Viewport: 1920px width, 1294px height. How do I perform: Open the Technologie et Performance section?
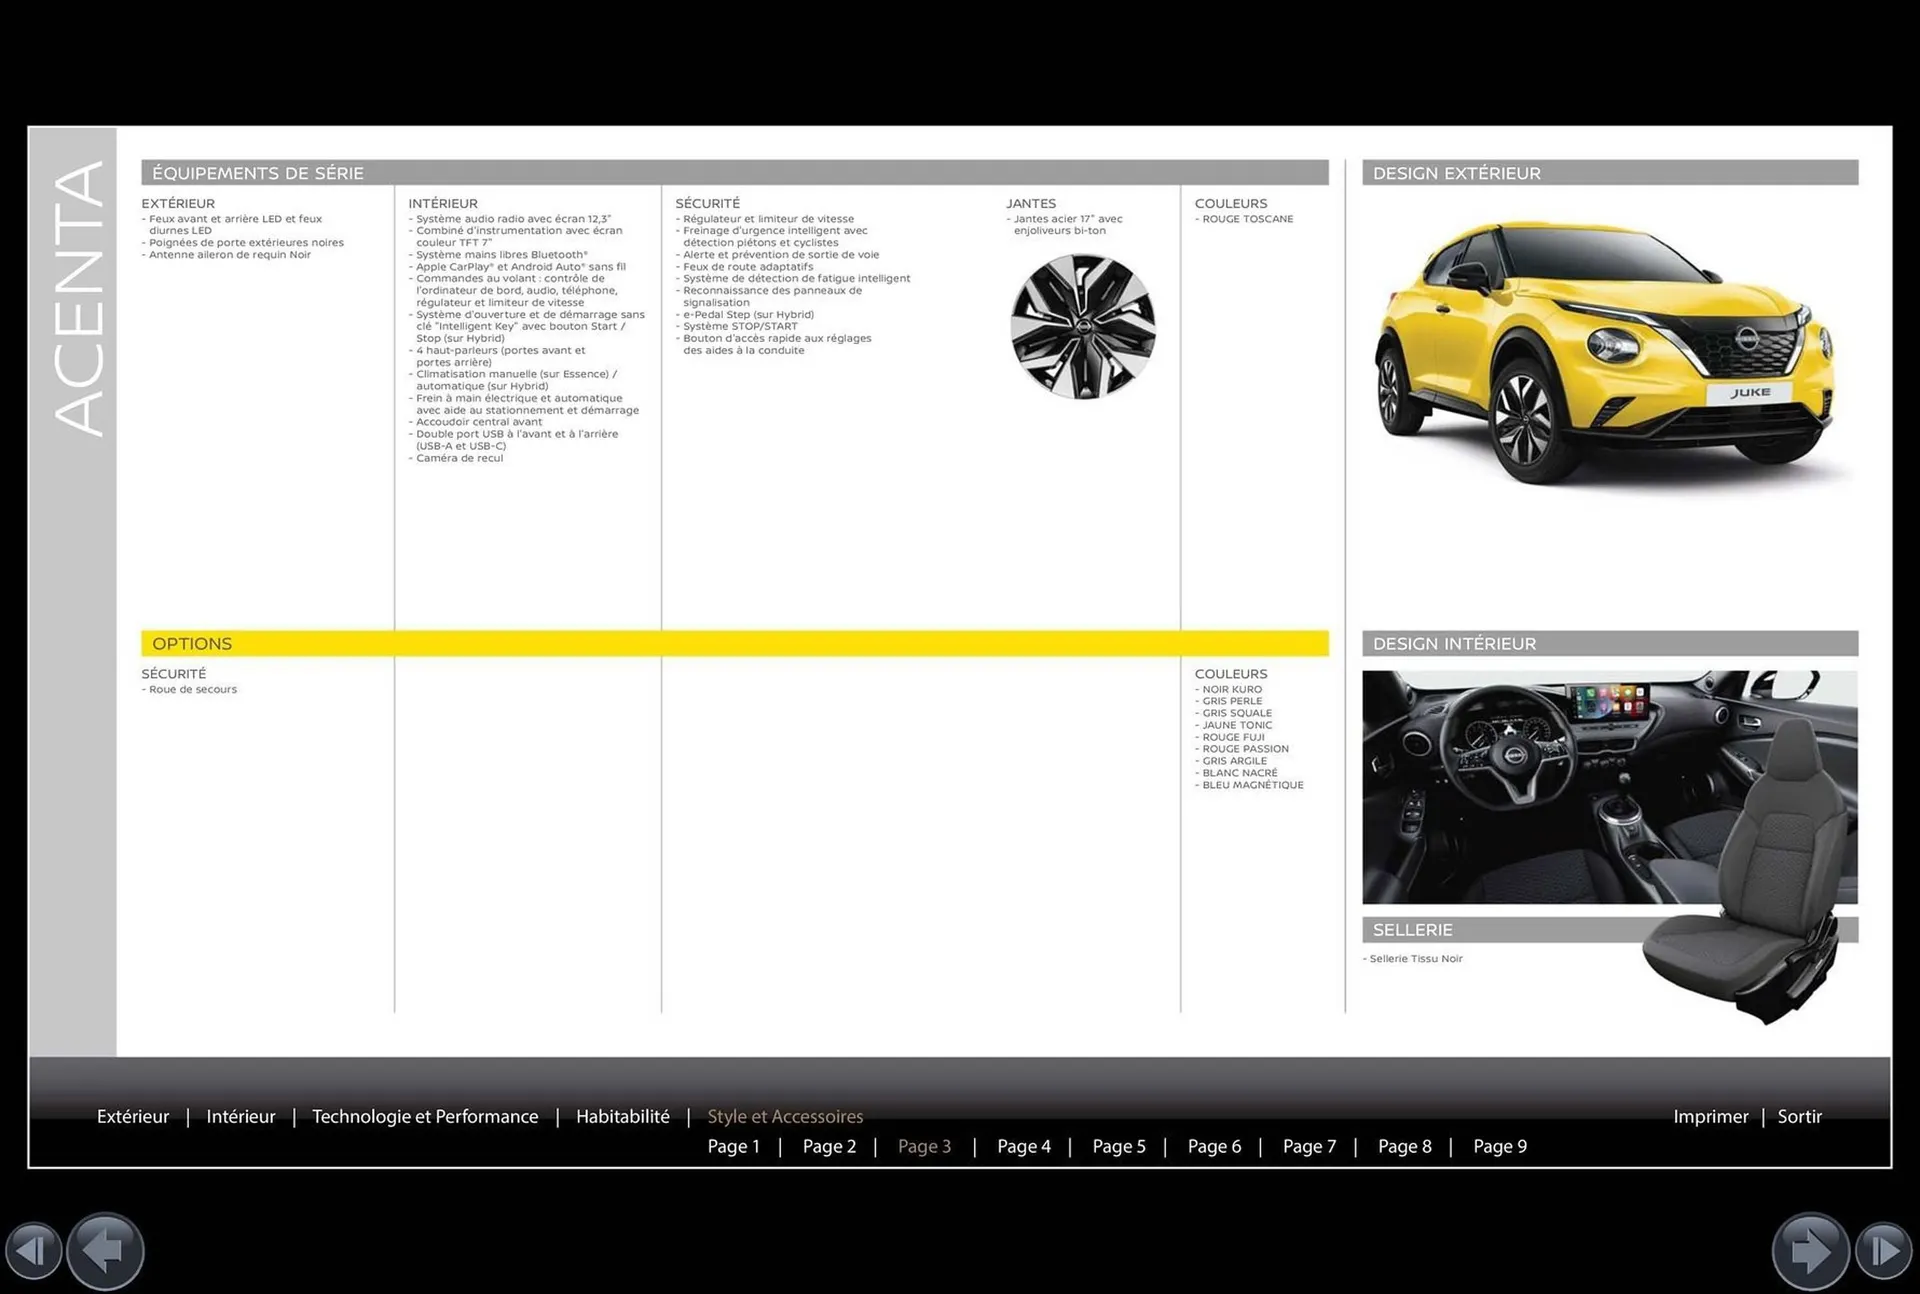pyautogui.click(x=425, y=1116)
